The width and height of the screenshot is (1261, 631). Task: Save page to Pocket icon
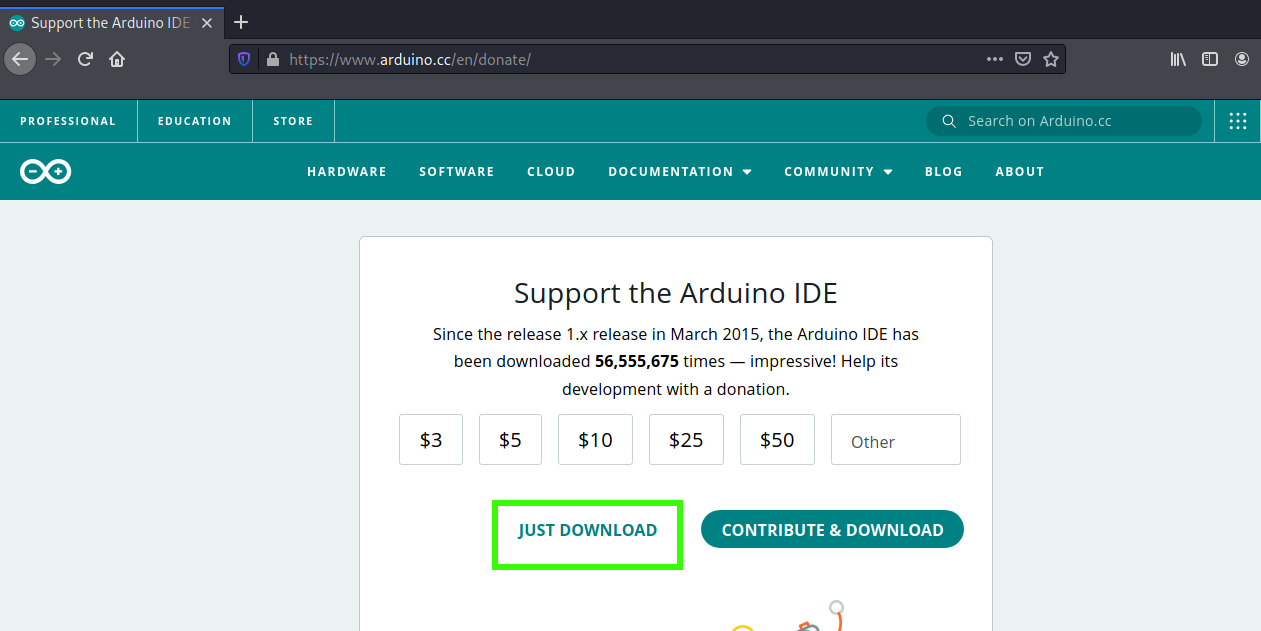[1023, 59]
